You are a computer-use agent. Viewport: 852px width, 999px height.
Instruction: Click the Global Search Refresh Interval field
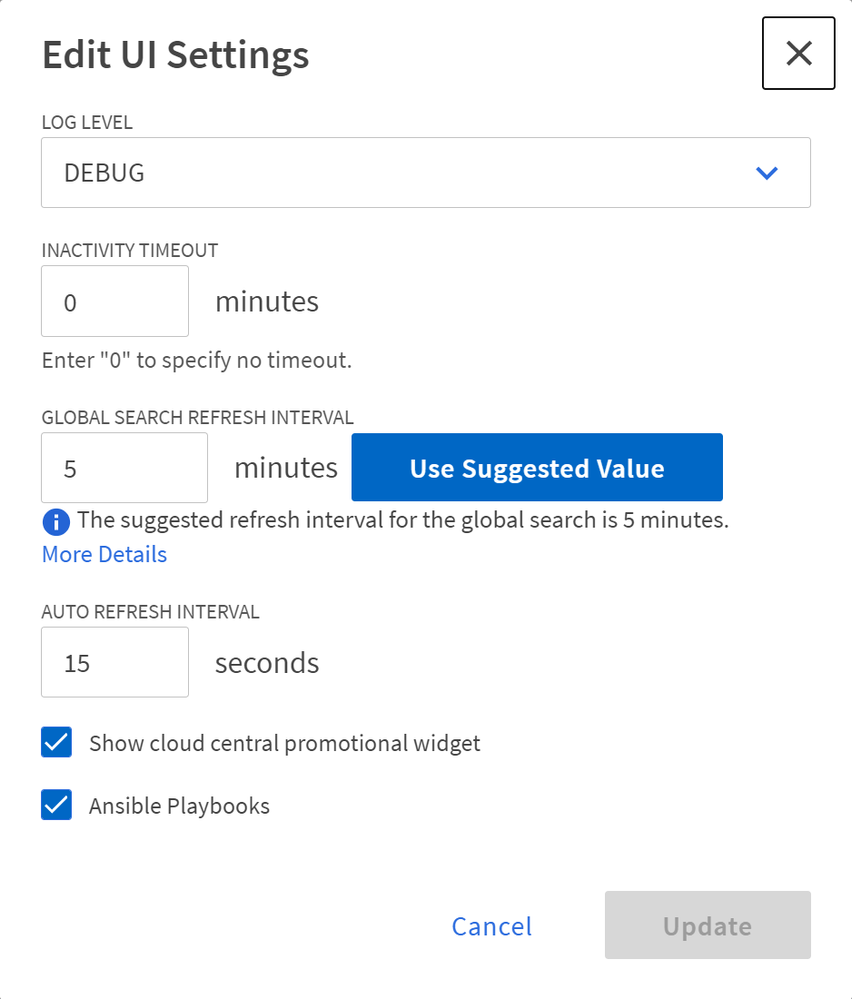pos(124,468)
